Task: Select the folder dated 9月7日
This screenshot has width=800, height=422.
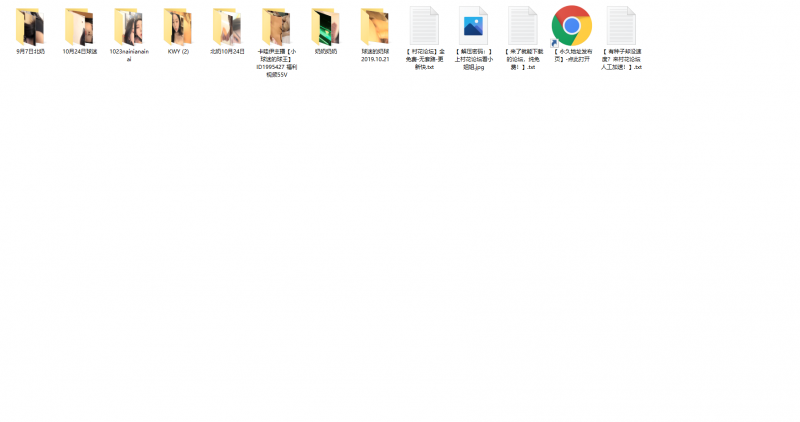Action: click(x=30, y=26)
